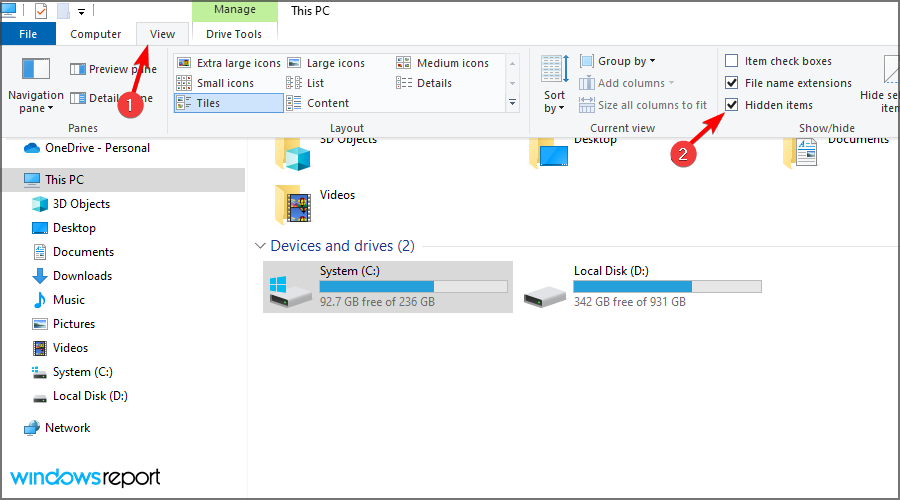Open Pictures in the sidebar
This screenshot has height=500, width=900.
[x=63, y=324]
